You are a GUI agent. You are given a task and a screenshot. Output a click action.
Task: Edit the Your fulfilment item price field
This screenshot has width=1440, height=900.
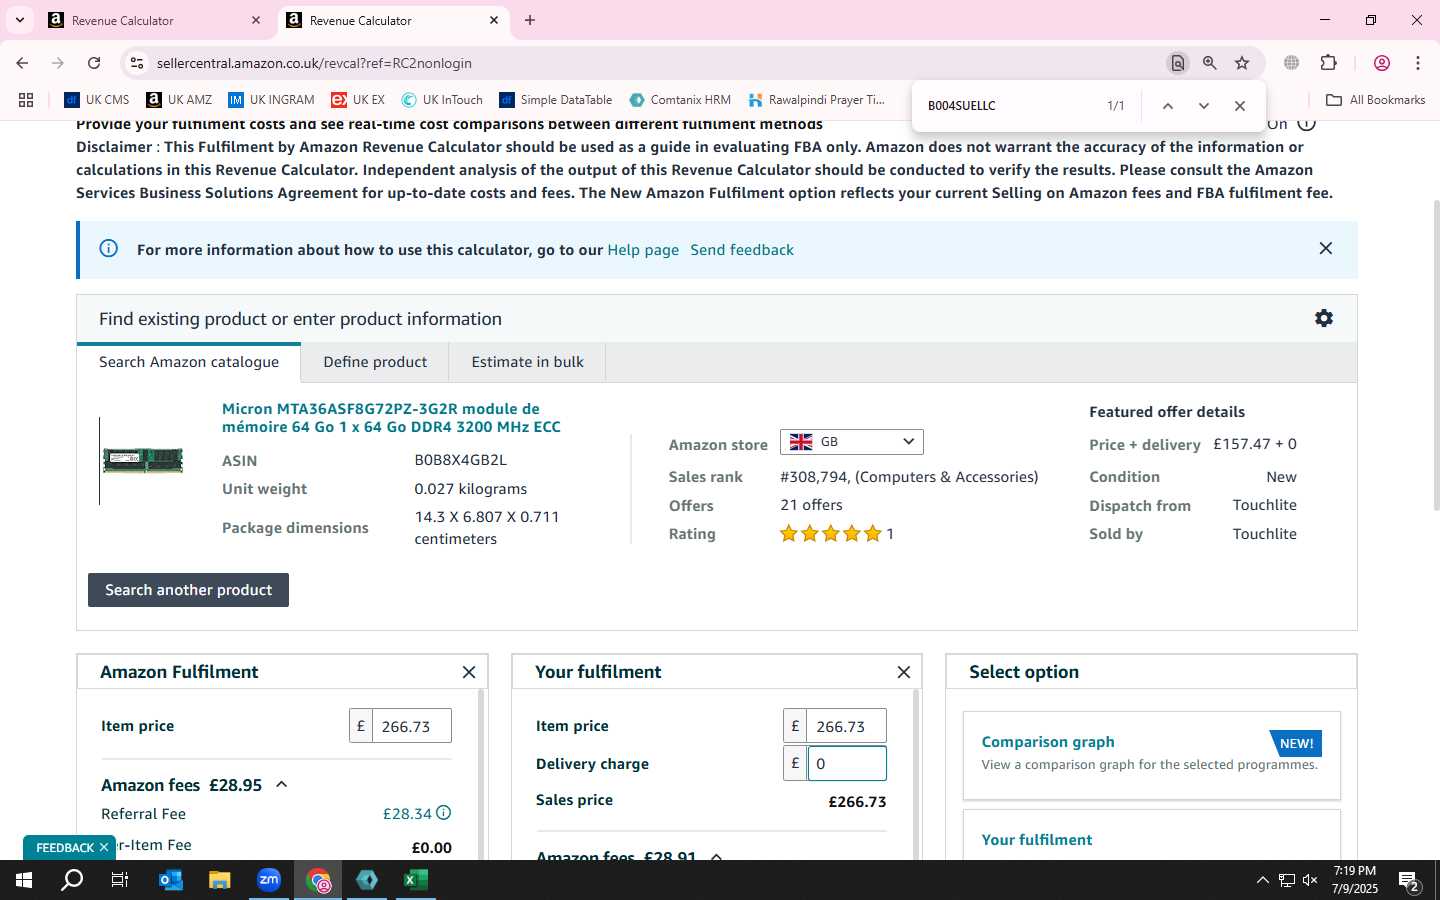846,726
